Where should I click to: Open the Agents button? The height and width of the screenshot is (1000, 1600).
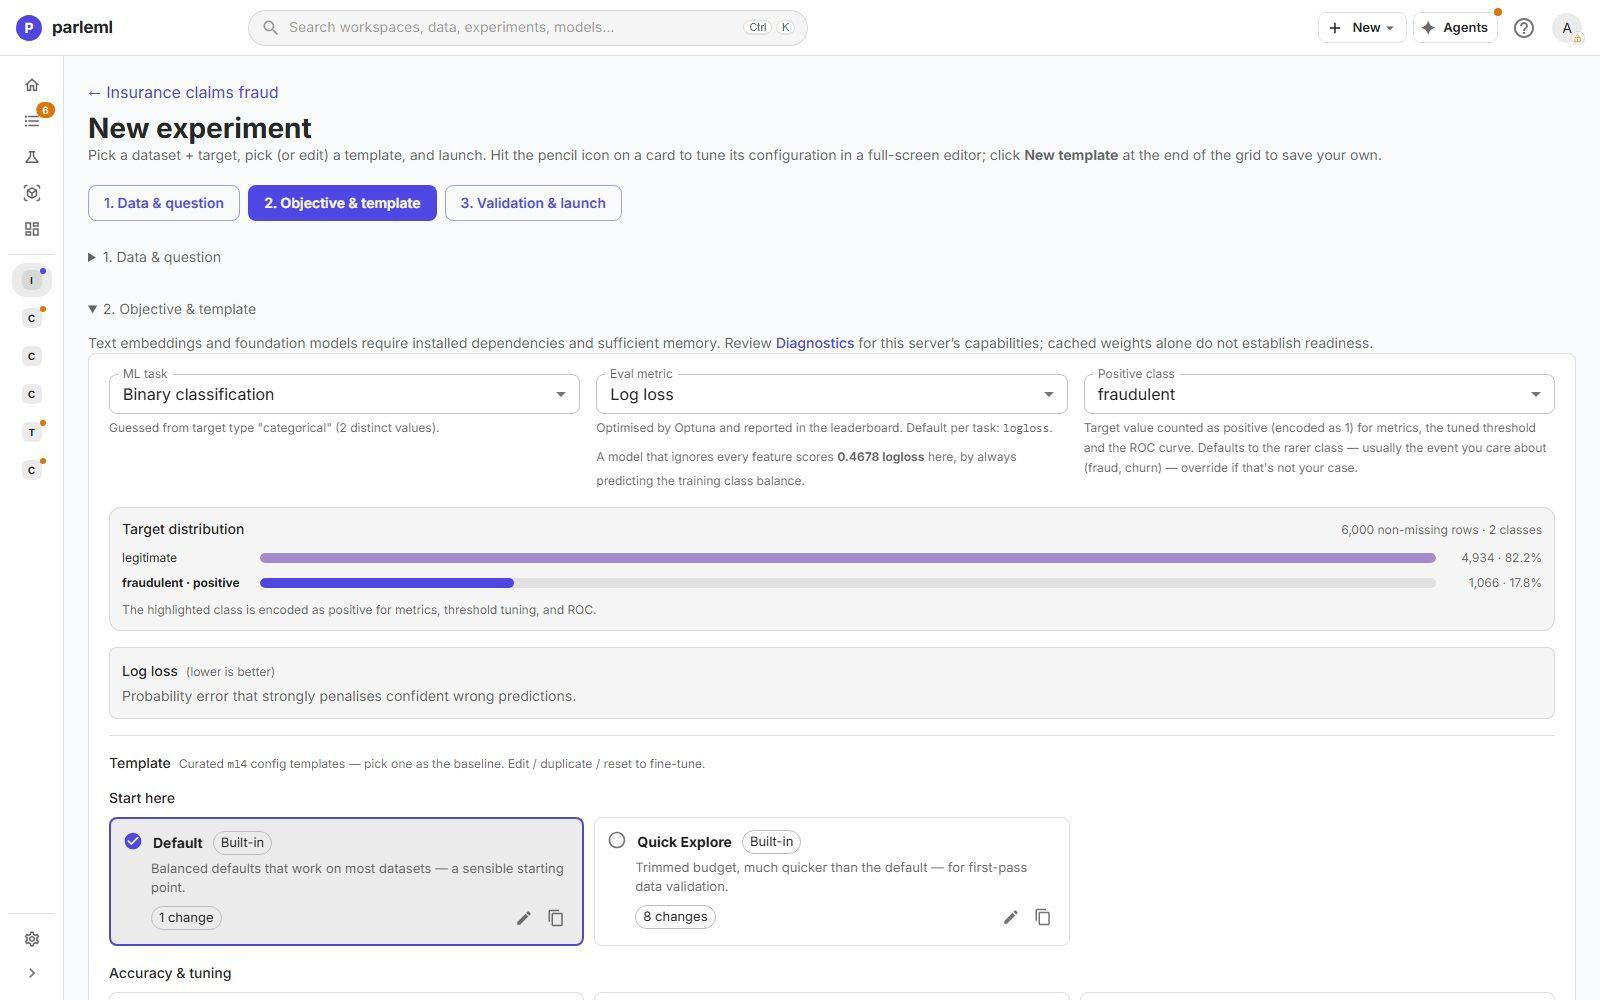(1455, 28)
